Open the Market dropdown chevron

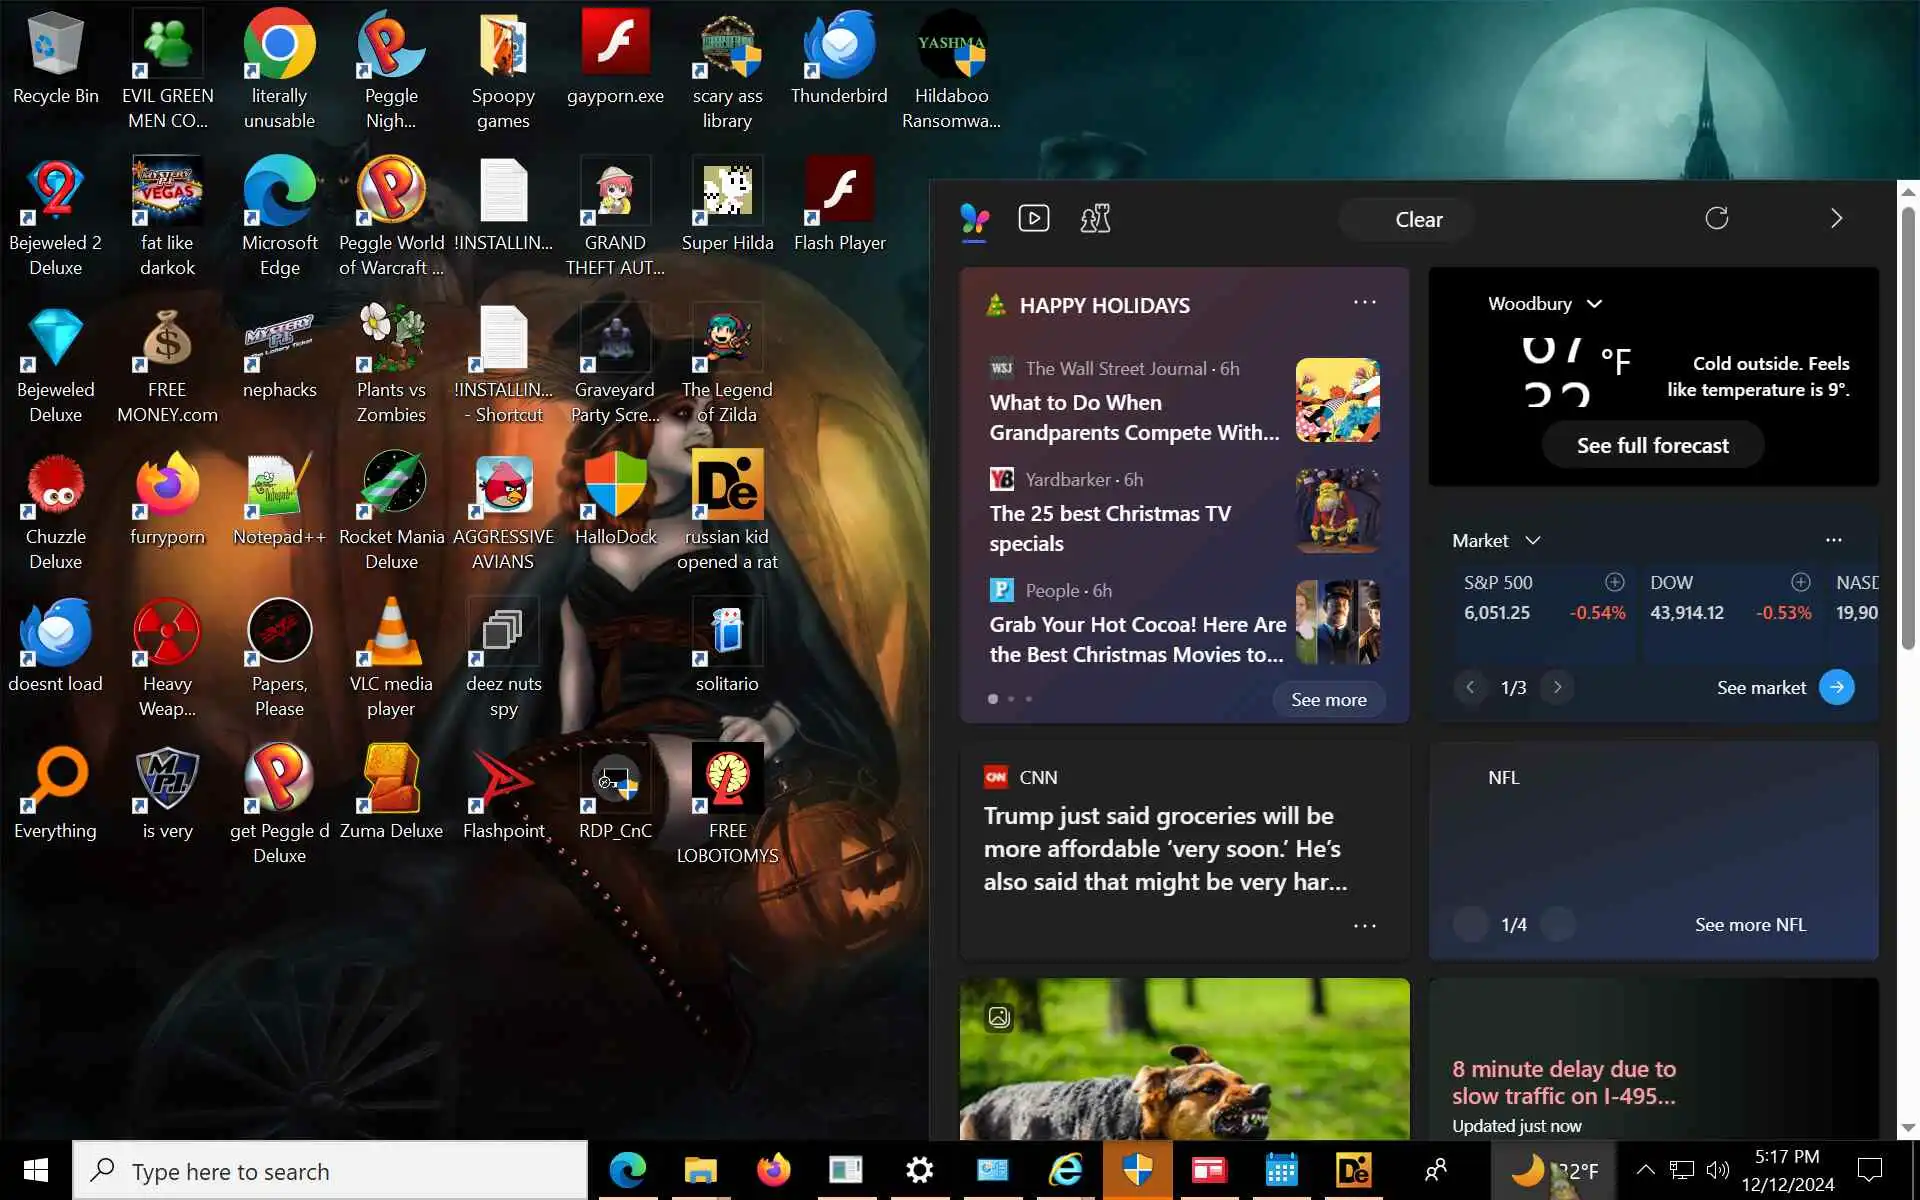[x=1532, y=541]
